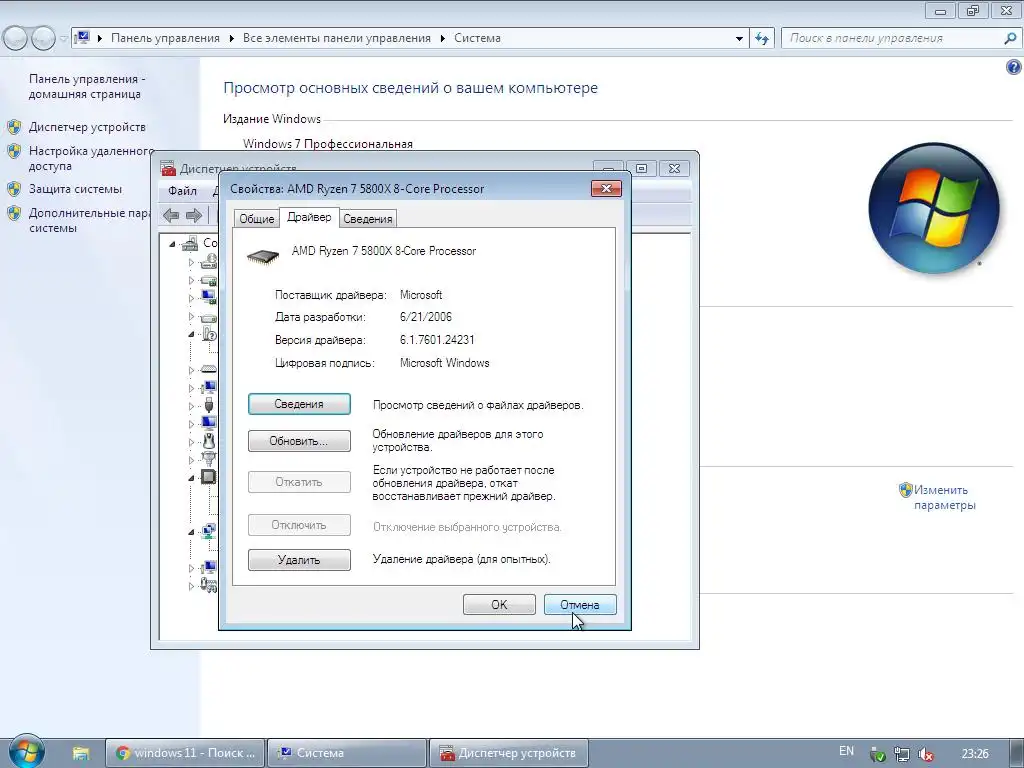This screenshot has height=768, width=1024.
Task: Collapse the unknown devices node in the tree
Action: [x=191, y=334]
